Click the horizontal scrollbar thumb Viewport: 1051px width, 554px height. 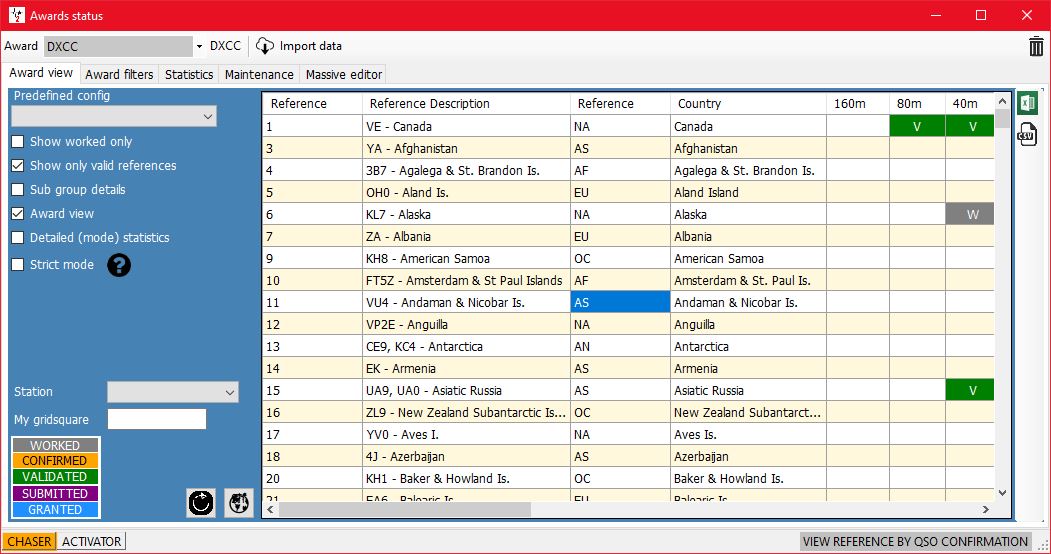point(405,510)
